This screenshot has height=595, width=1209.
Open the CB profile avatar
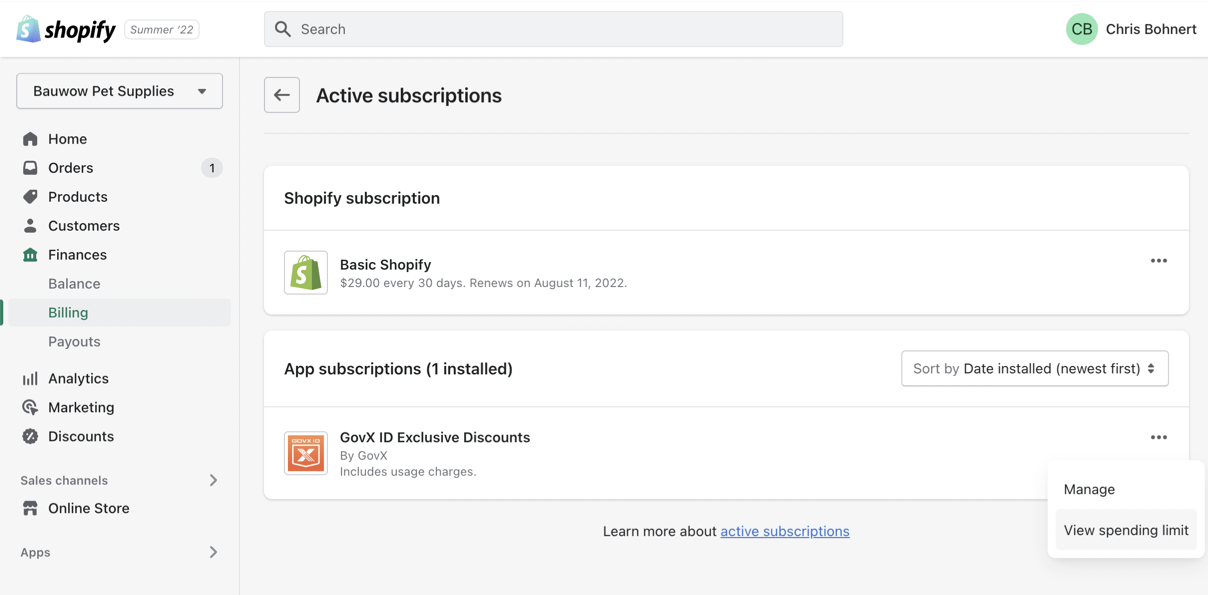pyautogui.click(x=1082, y=29)
